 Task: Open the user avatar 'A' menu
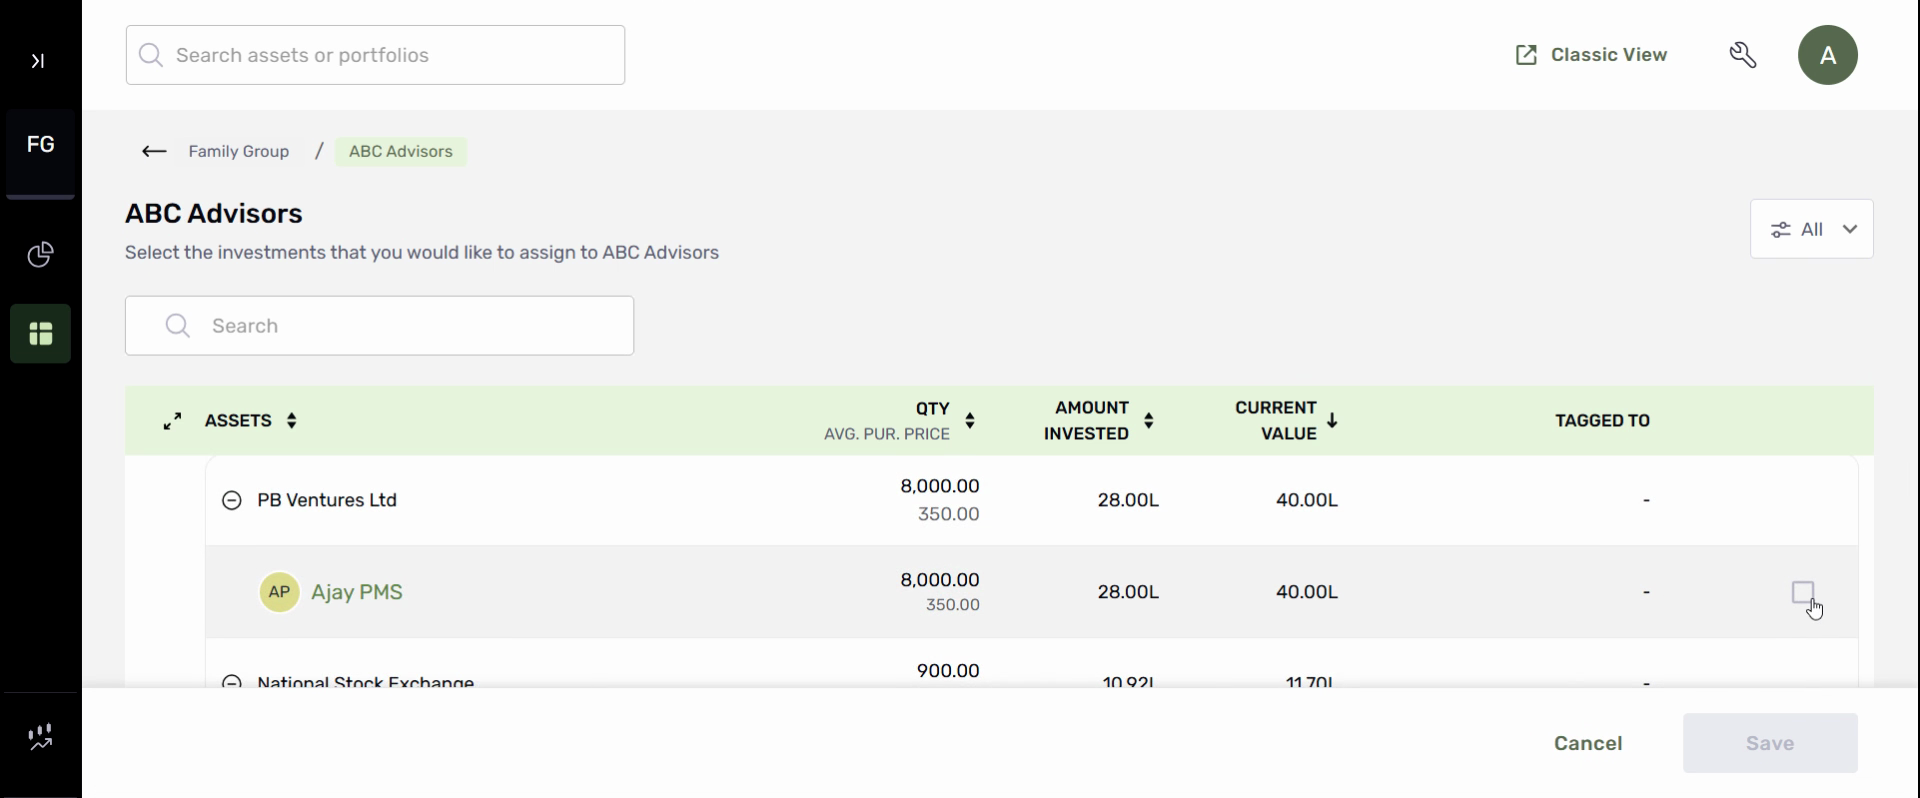click(1827, 55)
